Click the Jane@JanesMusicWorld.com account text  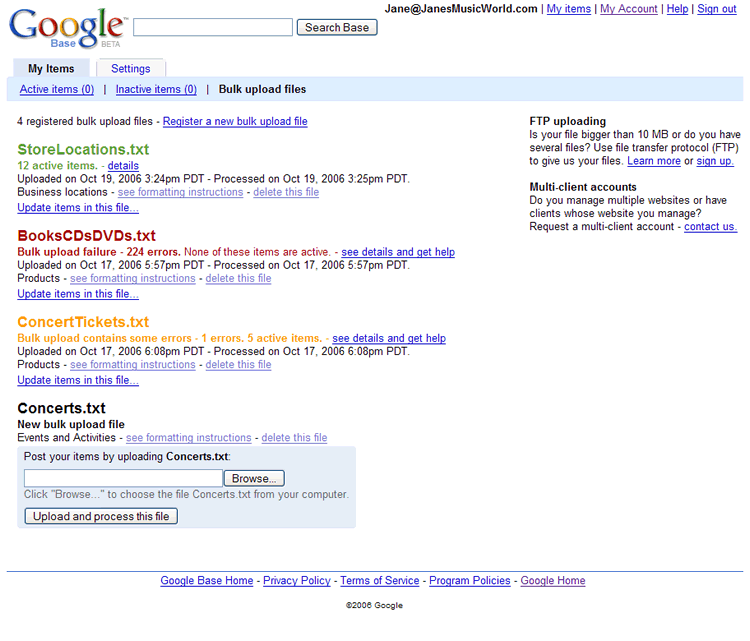461,9
